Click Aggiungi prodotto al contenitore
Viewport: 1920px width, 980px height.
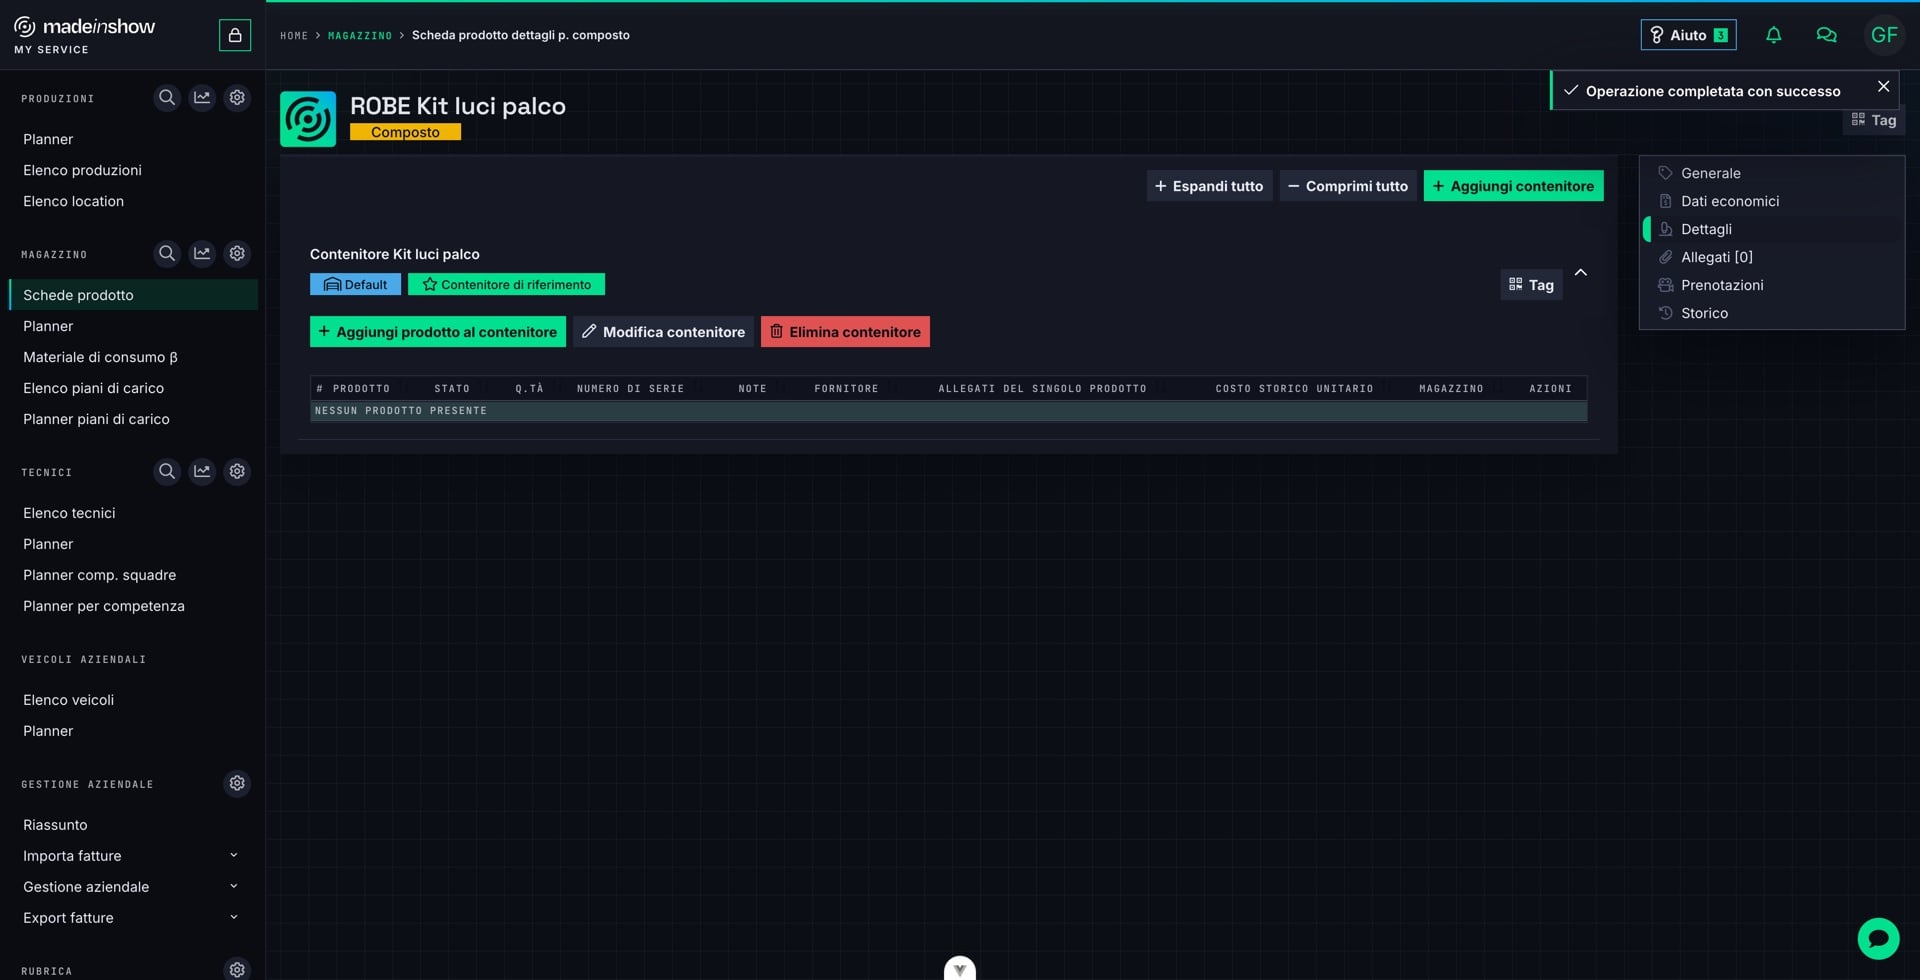(x=438, y=332)
